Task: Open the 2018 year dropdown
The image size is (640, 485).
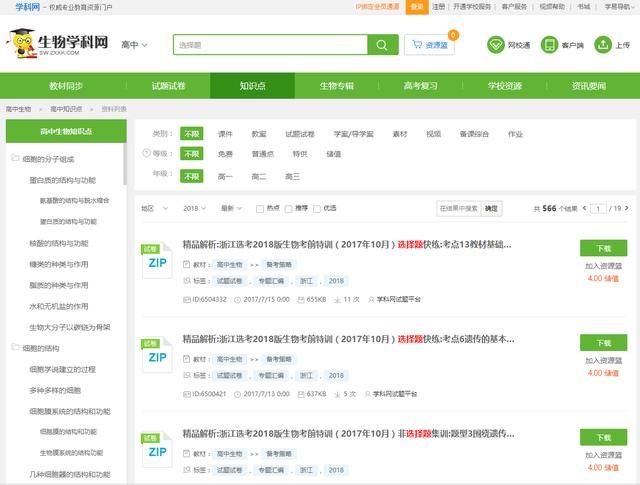Action: coord(195,208)
